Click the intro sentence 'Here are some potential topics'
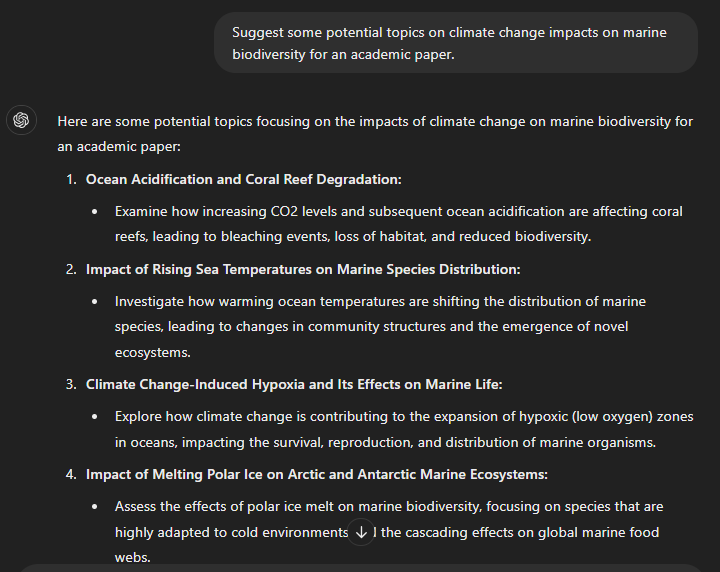The height and width of the screenshot is (572, 720). pos(375,134)
